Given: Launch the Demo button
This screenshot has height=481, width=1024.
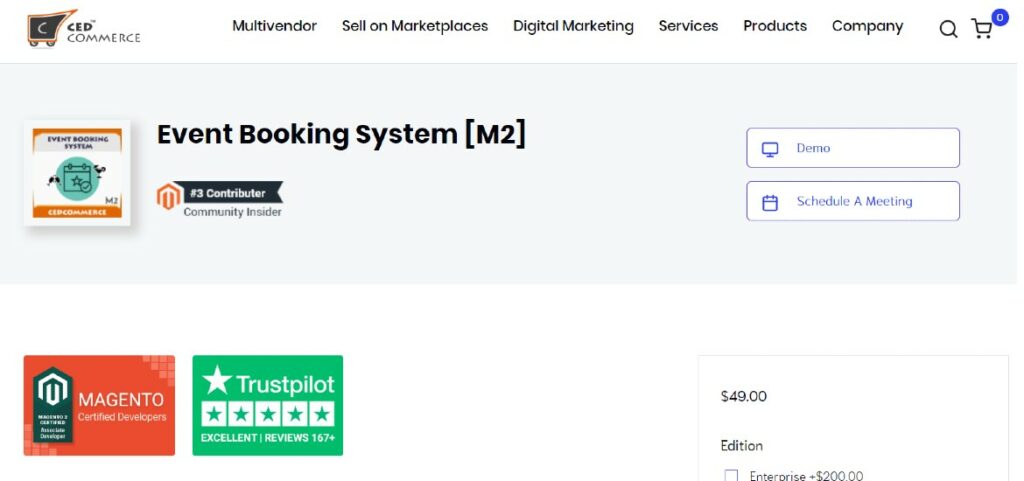Looking at the screenshot, I should tap(853, 148).
